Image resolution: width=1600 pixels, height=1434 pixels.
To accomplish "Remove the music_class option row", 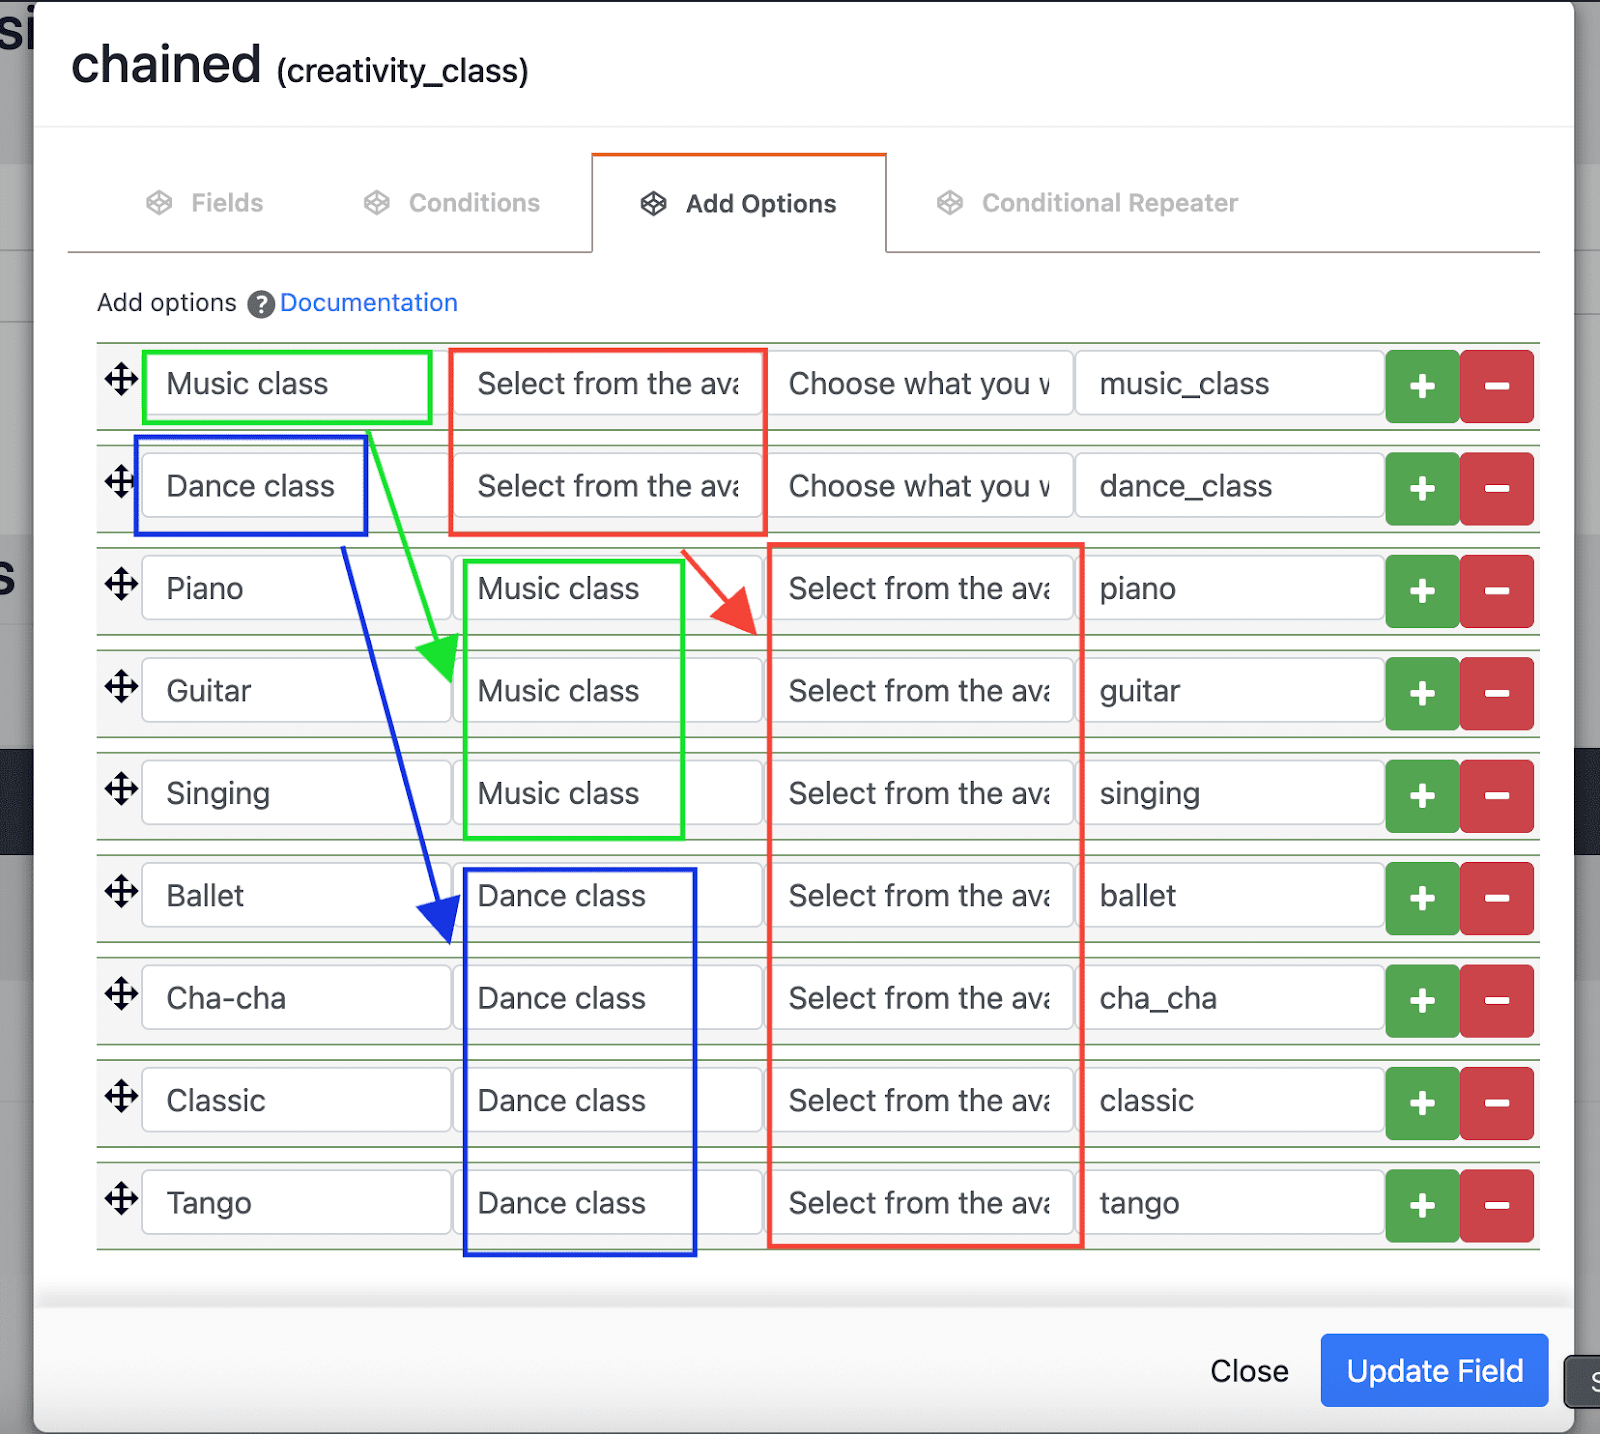I will 1496,386.
